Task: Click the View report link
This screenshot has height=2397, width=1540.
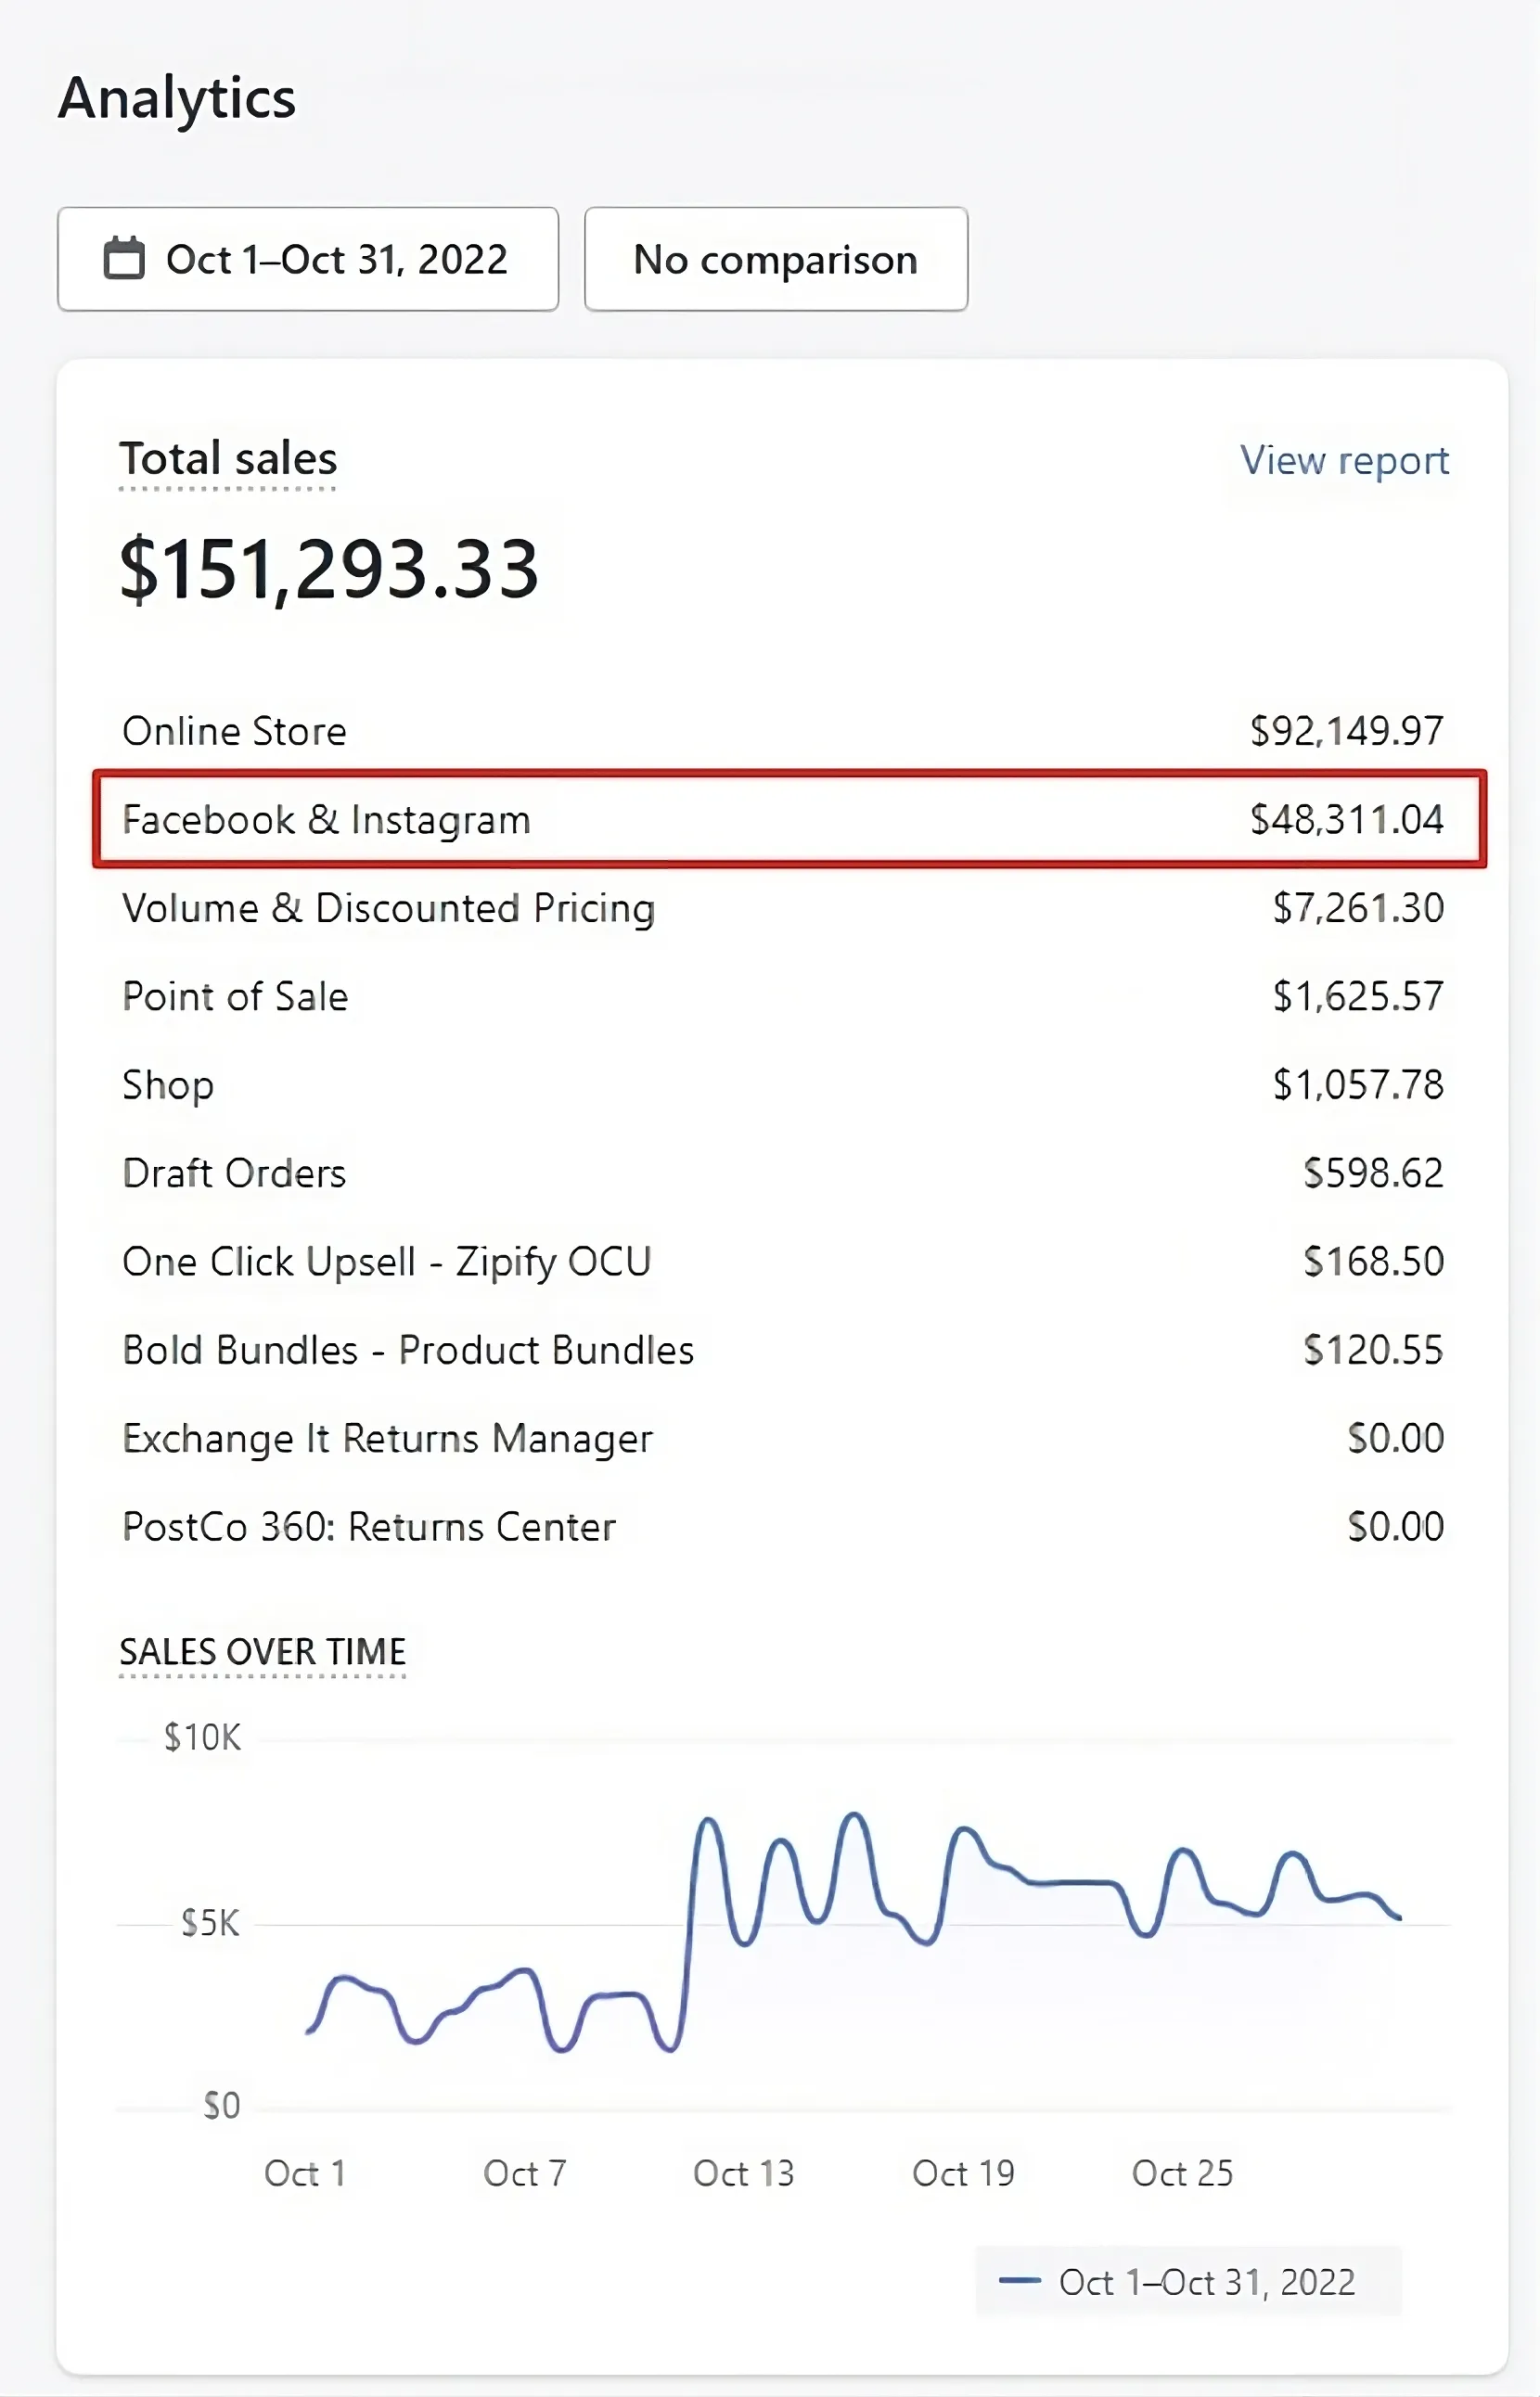Action: click(x=1344, y=460)
